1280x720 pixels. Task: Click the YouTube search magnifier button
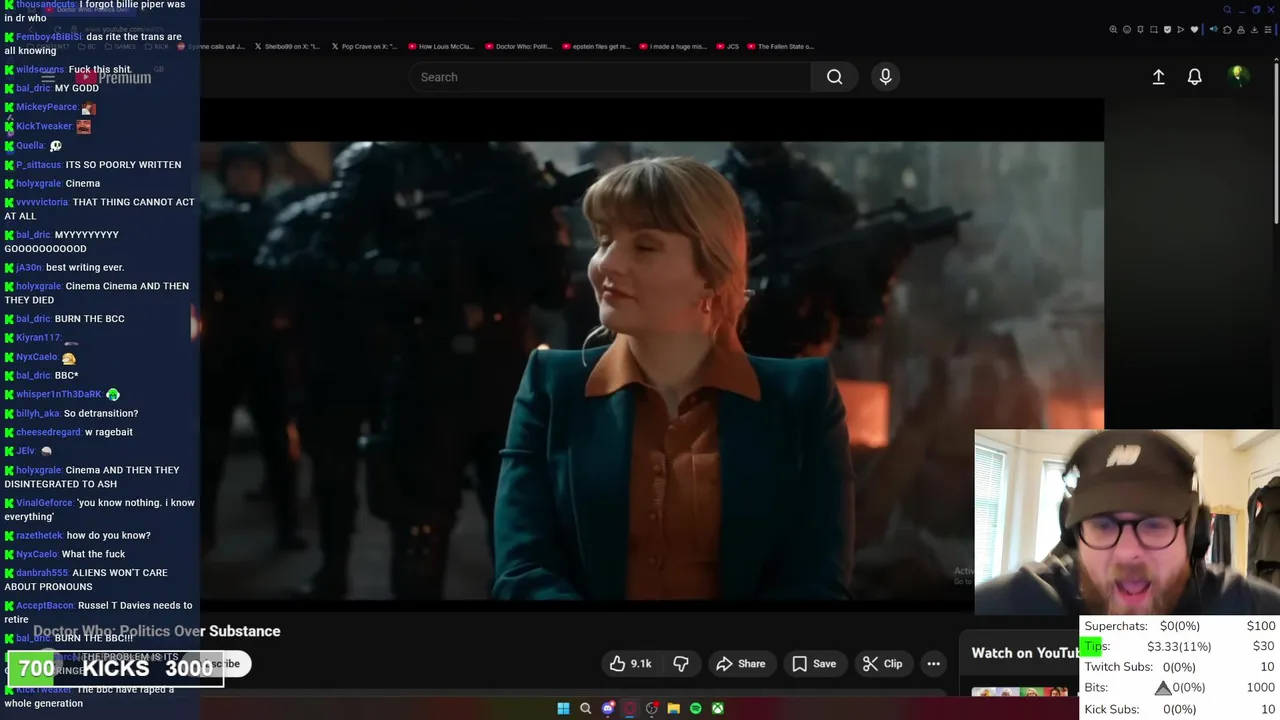(834, 77)
